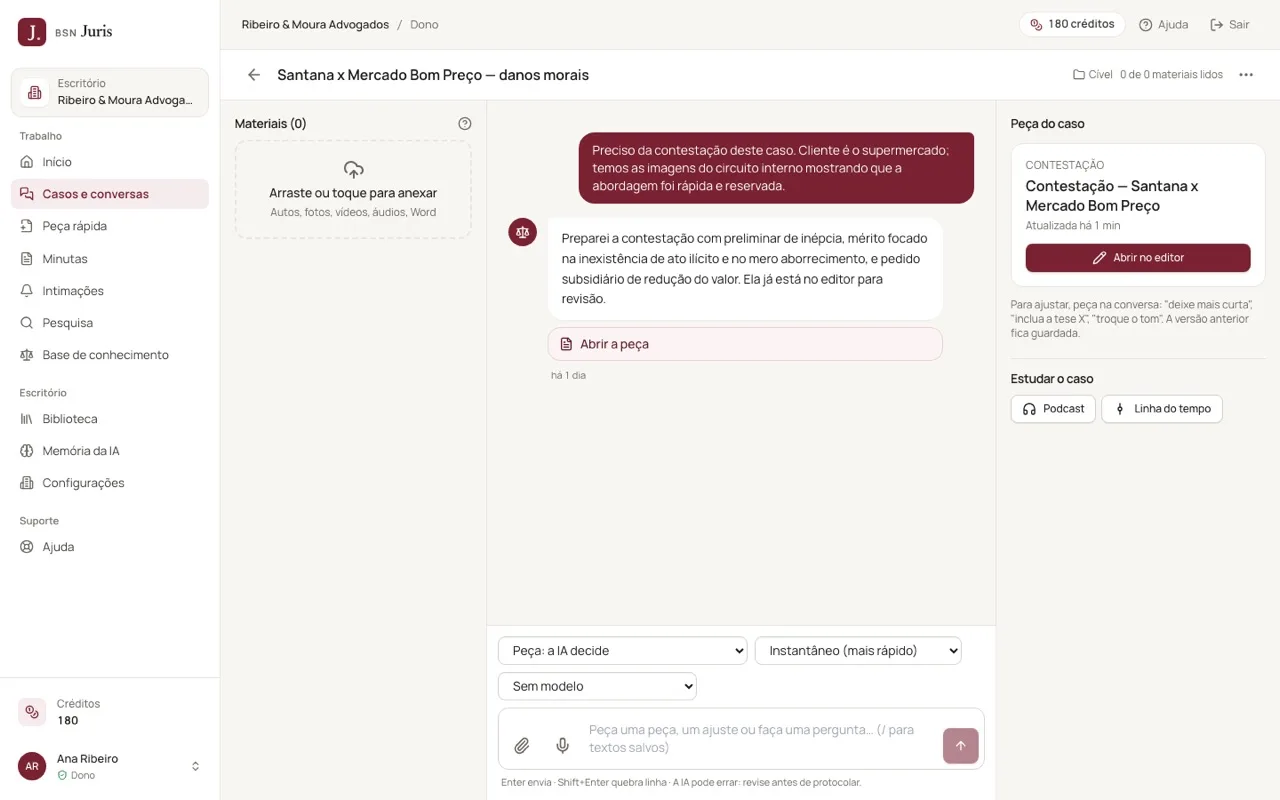Click the credits coin icon in the sidebar footer
1280x800 pixels.
pos(32,712)
